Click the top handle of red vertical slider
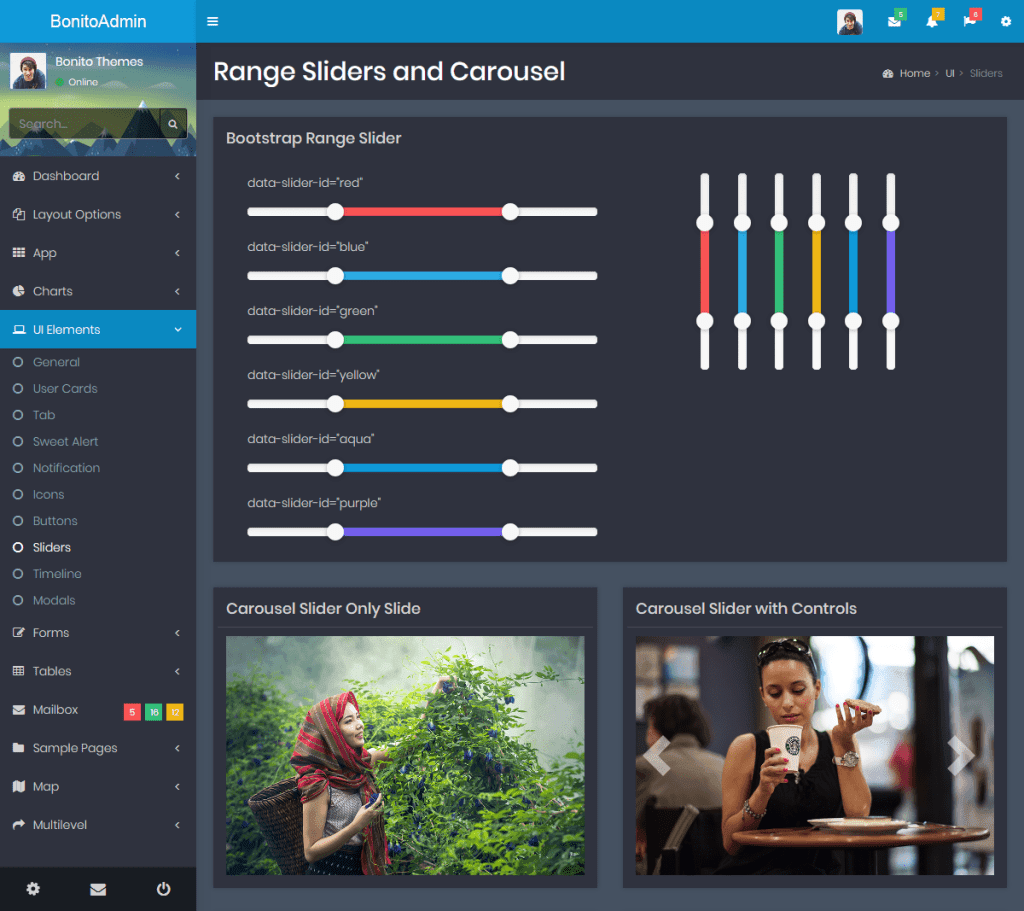 [x=705, y=223]
